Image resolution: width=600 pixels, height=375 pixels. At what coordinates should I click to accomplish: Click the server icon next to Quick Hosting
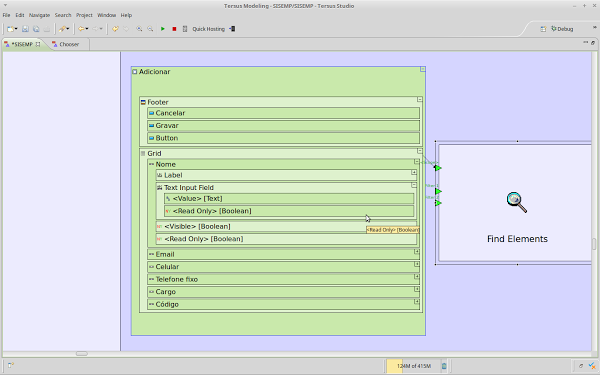click(185, 29)
